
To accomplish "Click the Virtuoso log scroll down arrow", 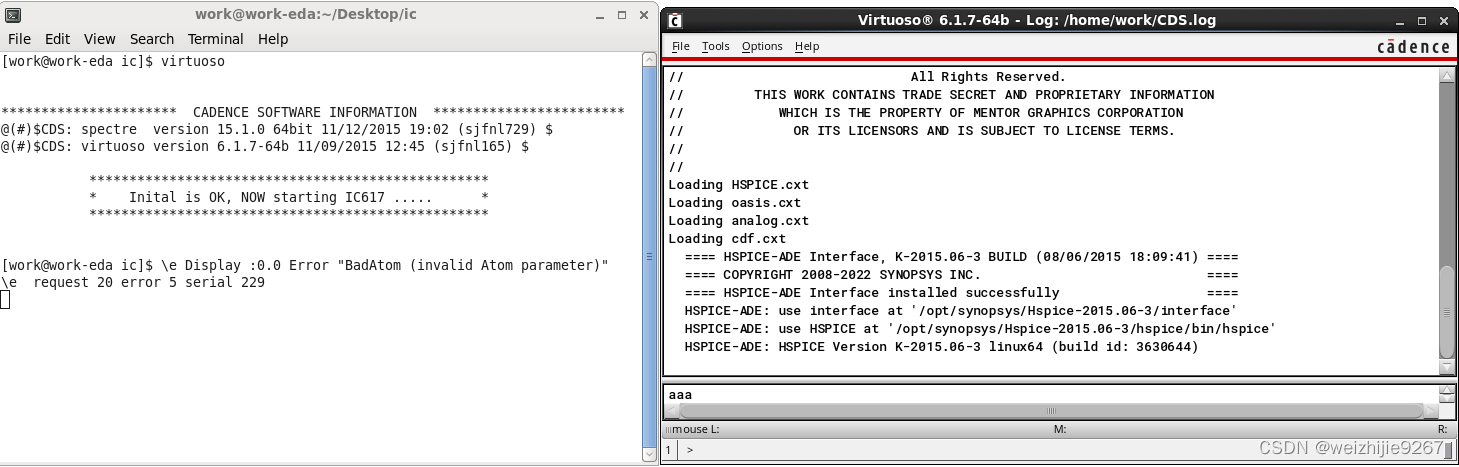I will pos(1447,367).
